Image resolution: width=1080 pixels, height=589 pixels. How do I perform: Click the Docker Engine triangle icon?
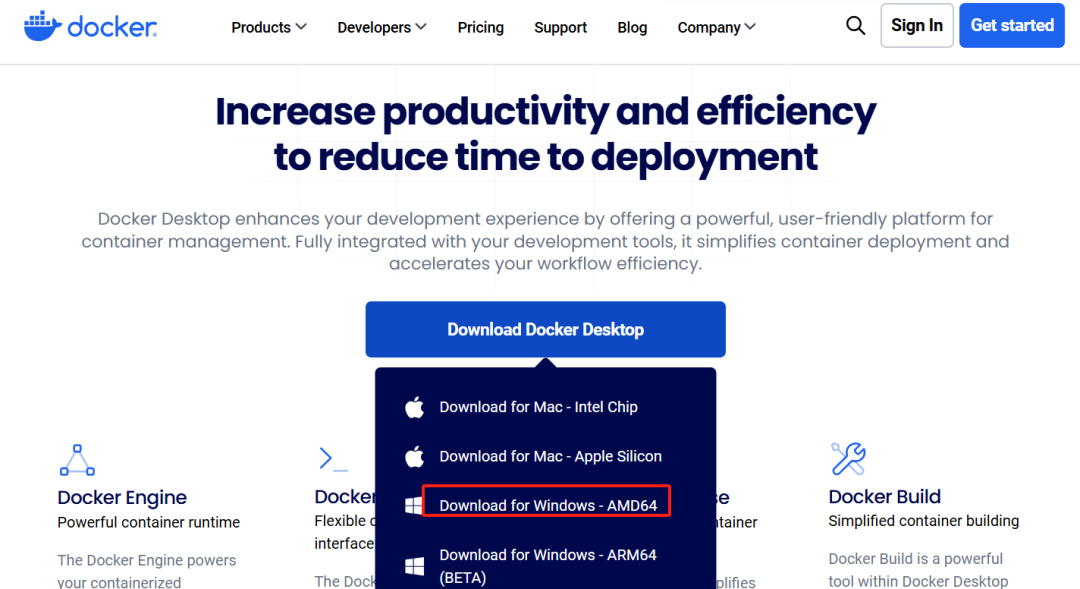tap(77, 460)
